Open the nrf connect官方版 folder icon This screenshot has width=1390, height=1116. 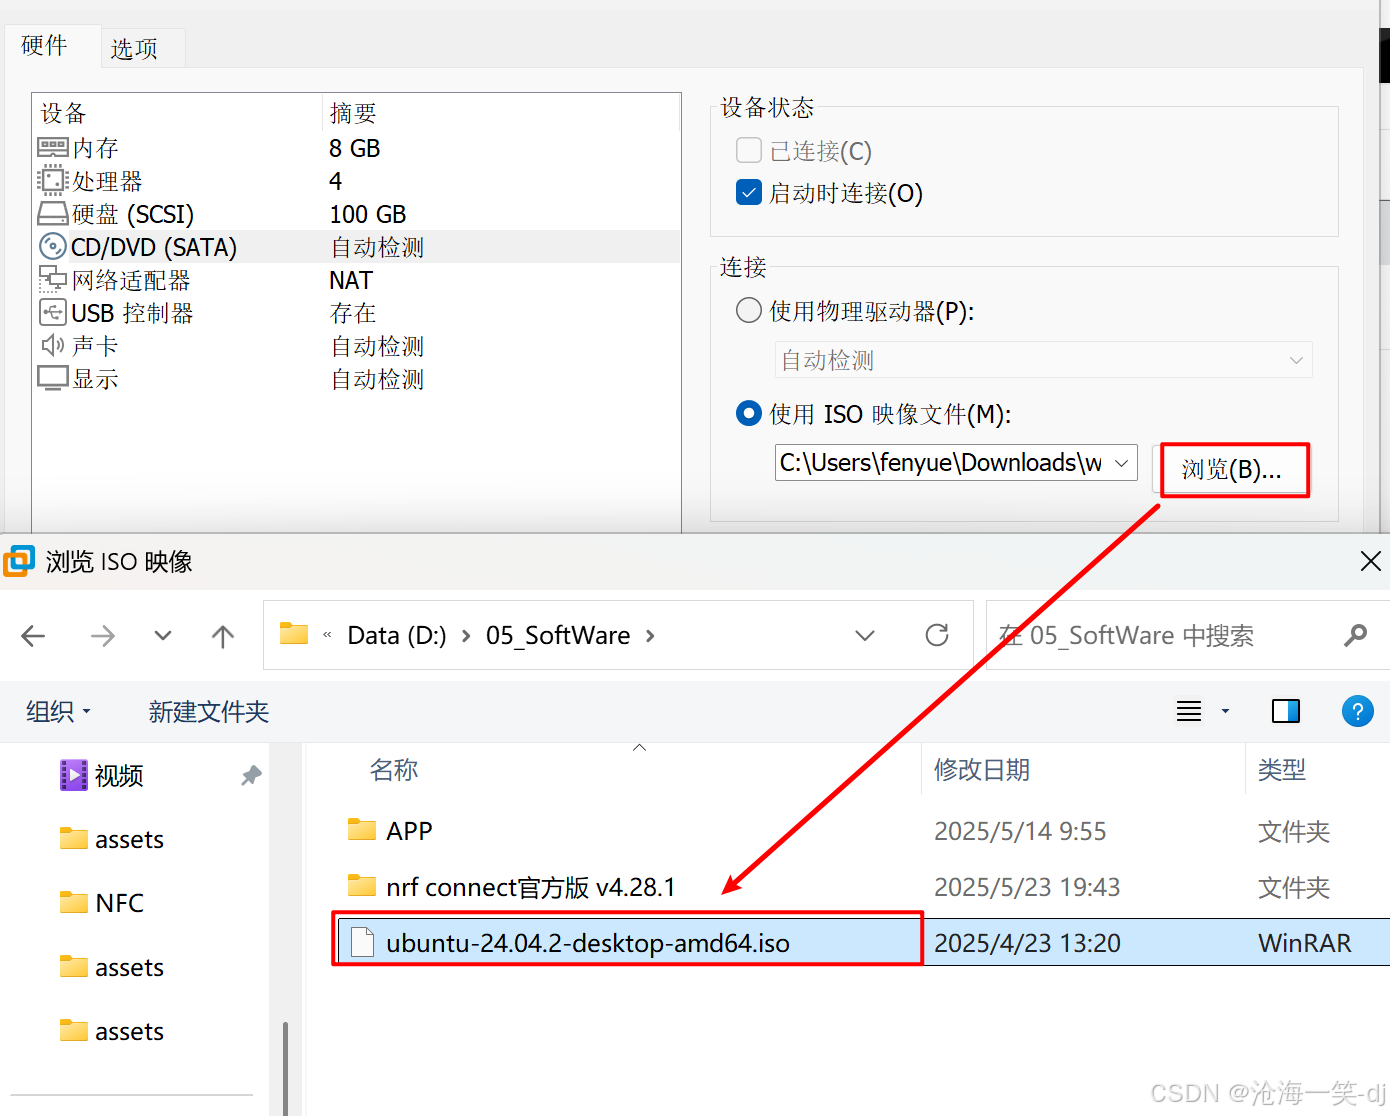point(362,886)
